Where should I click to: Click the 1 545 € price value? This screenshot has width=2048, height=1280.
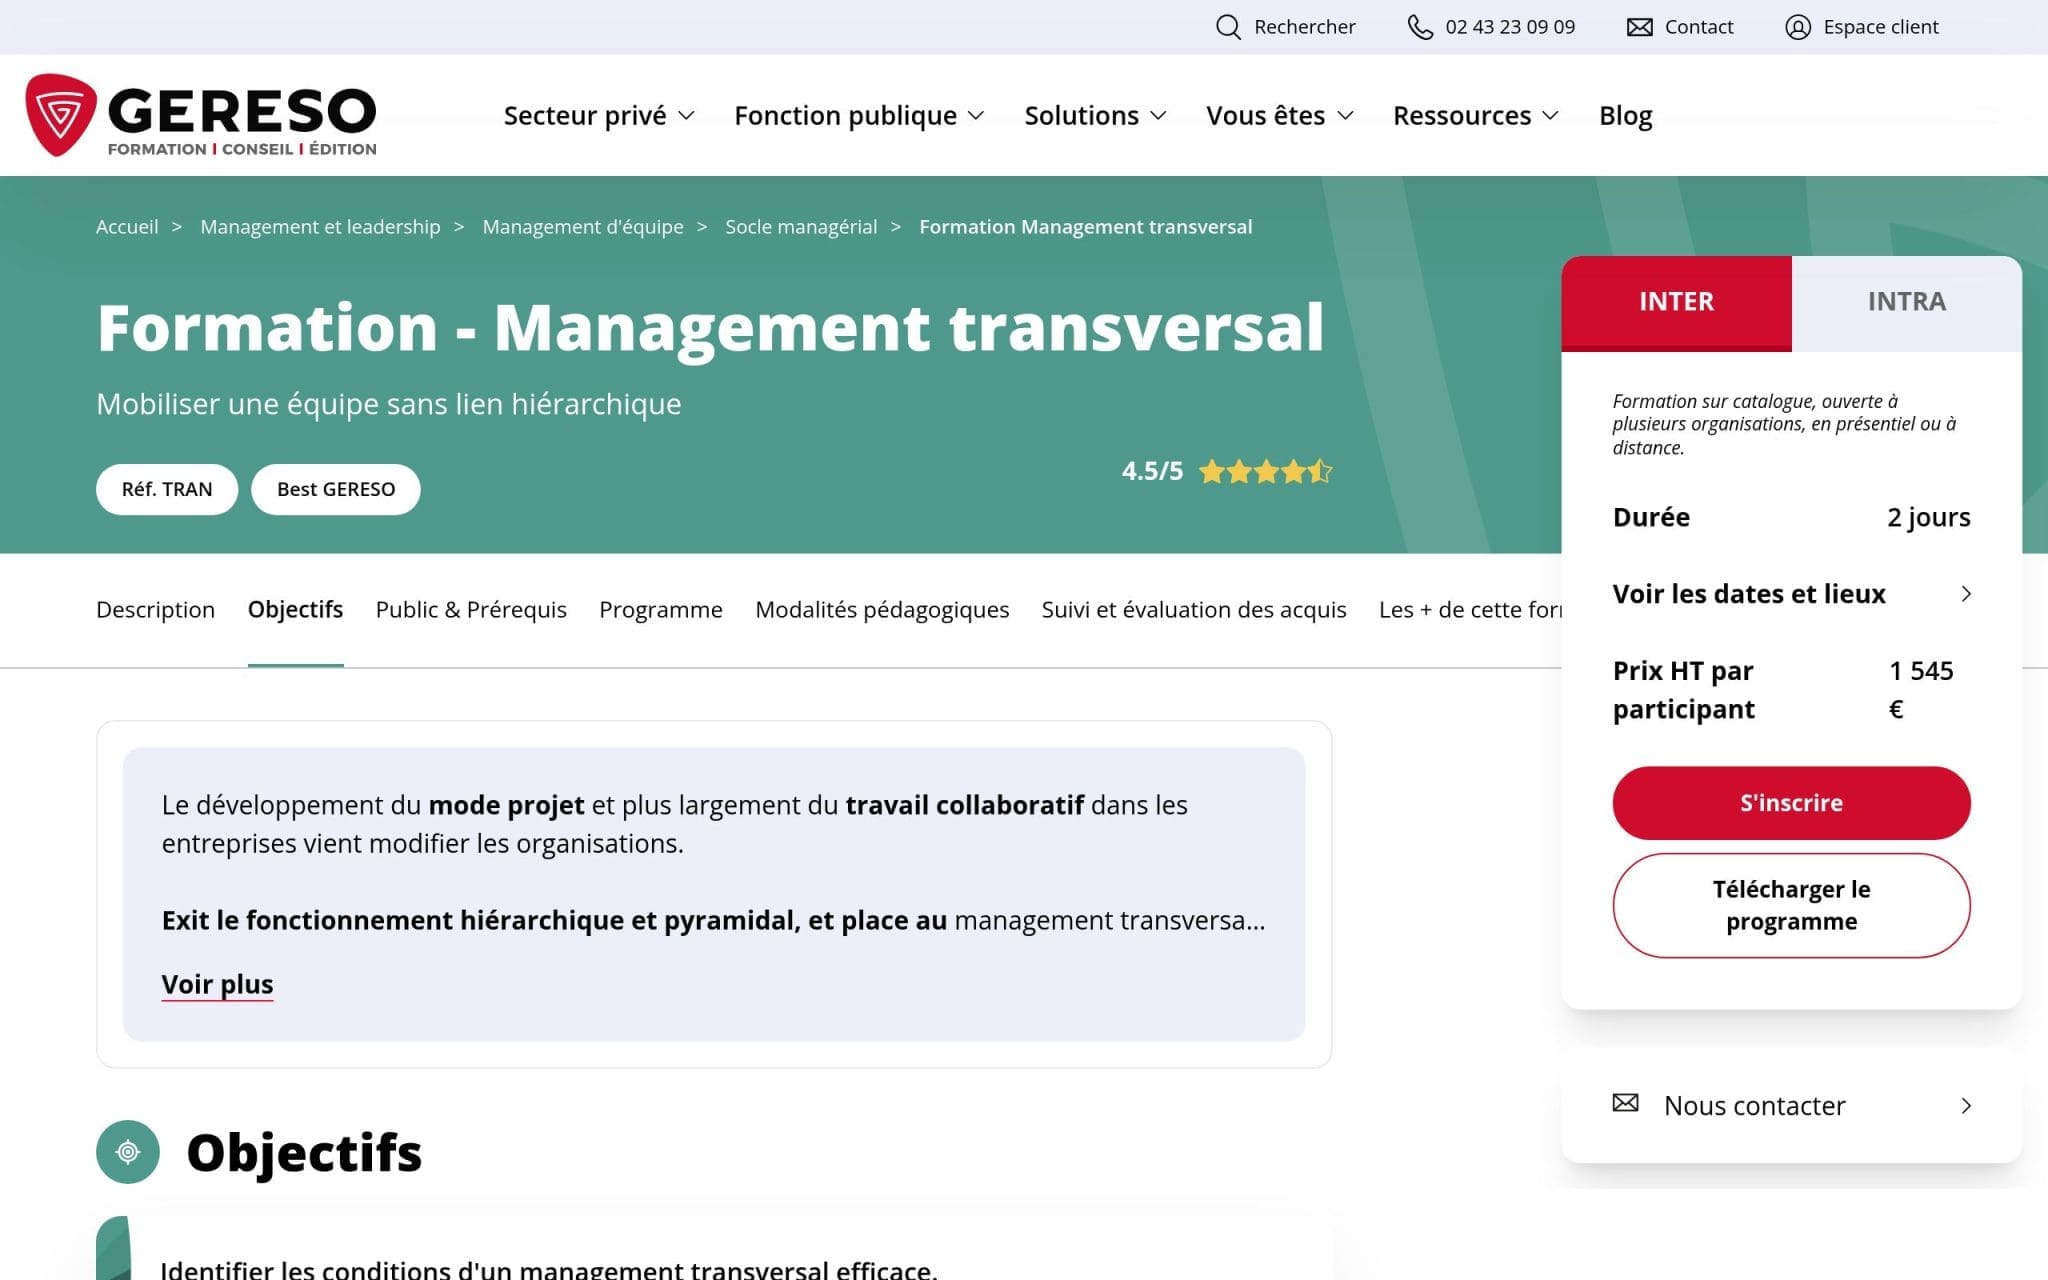pos(1921,690)
